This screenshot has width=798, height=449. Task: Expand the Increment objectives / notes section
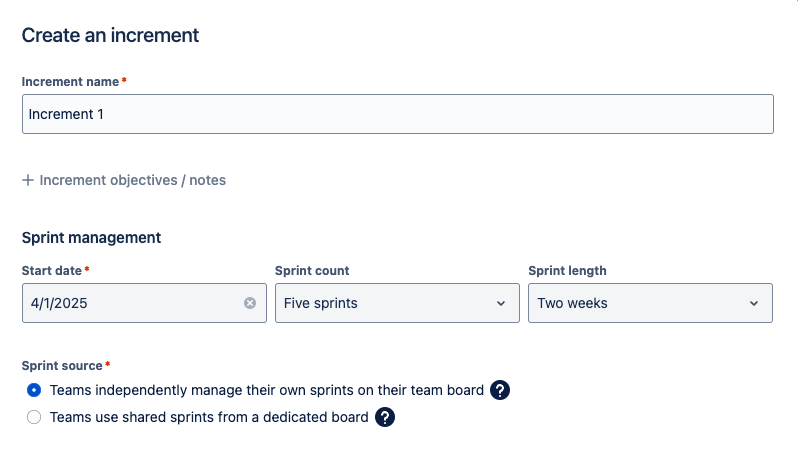132,180
